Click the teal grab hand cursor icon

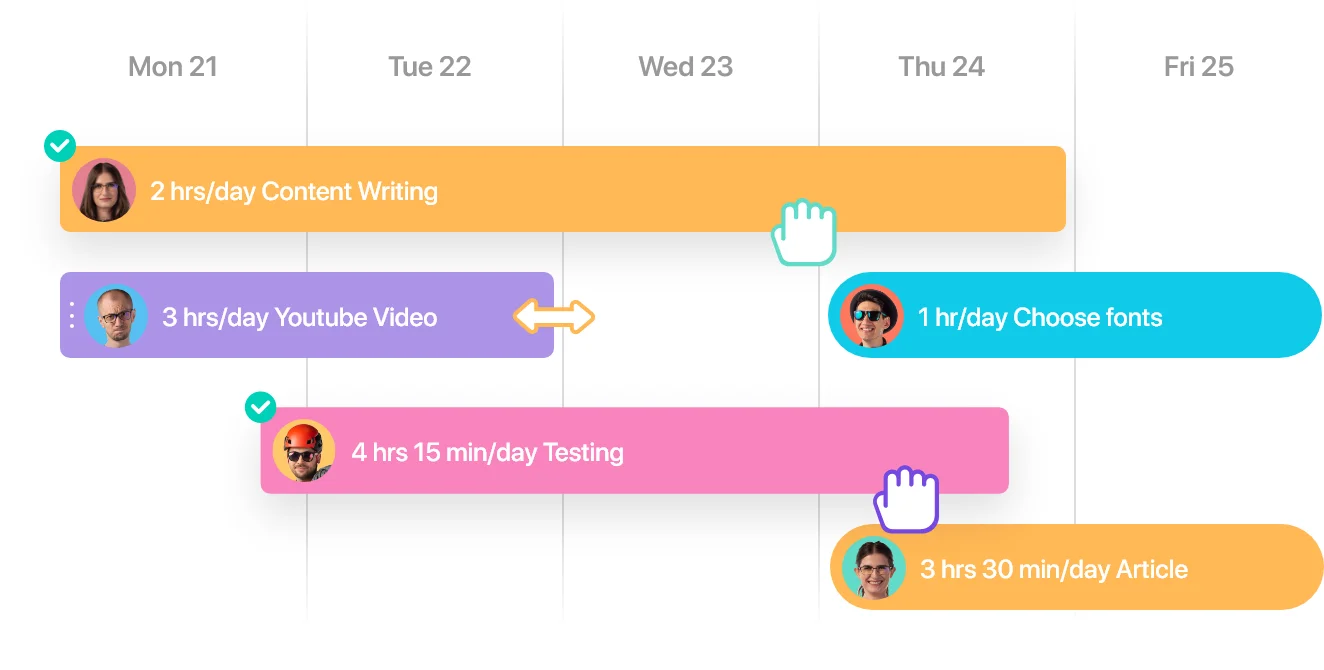803,232
